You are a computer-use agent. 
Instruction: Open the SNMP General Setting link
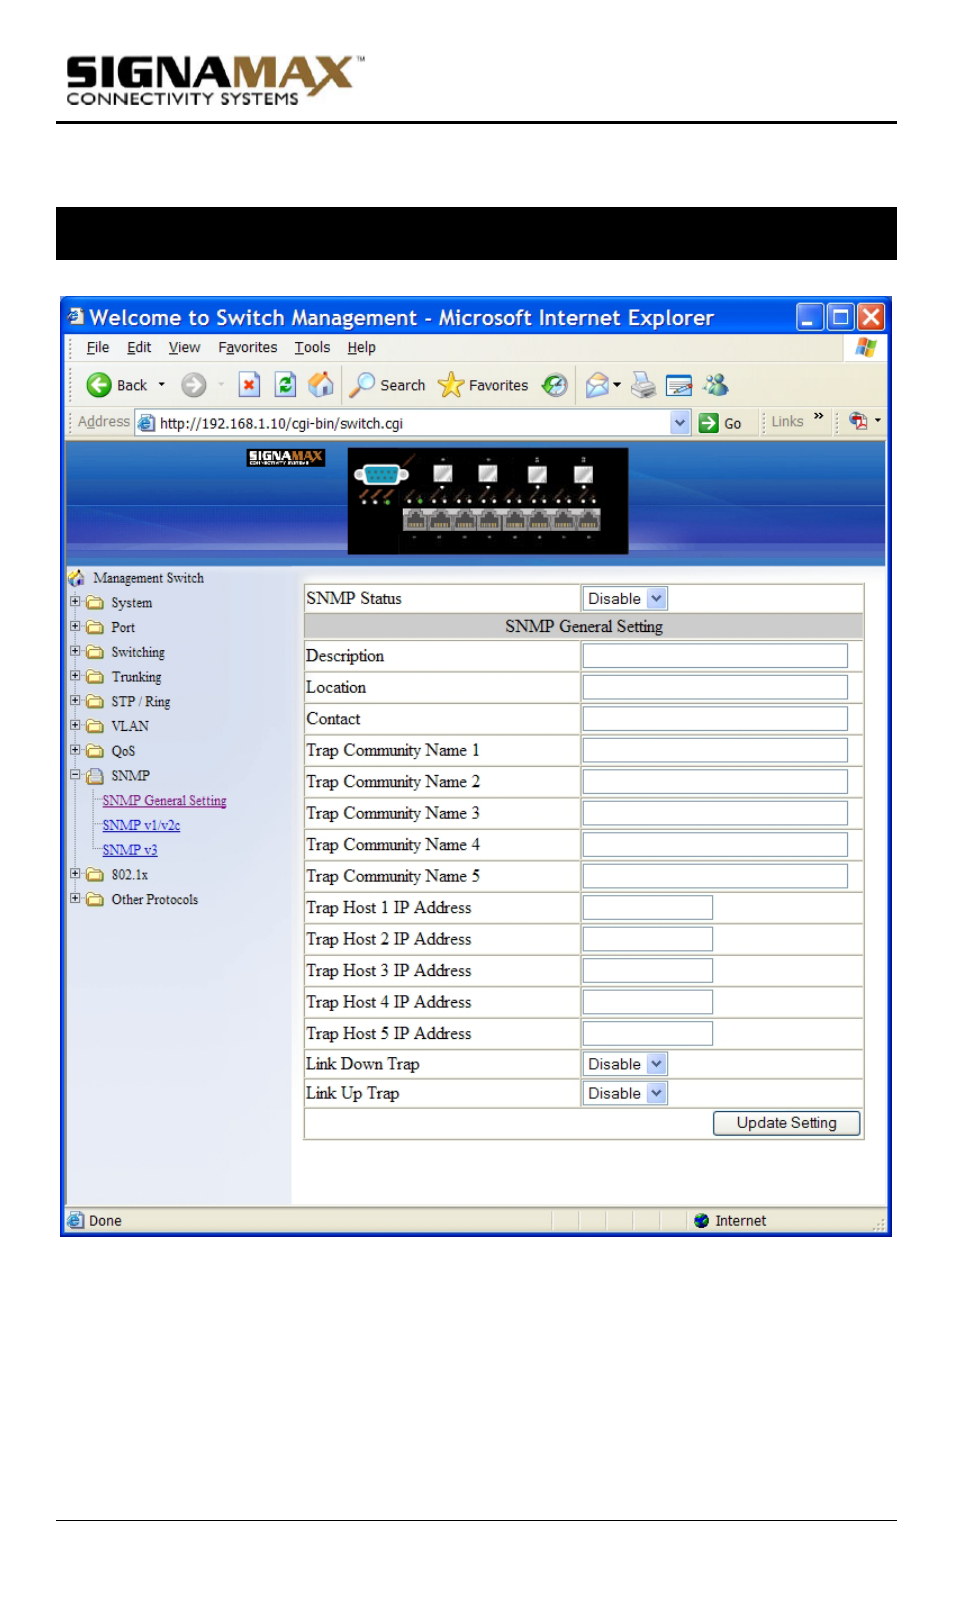point(164,801)
